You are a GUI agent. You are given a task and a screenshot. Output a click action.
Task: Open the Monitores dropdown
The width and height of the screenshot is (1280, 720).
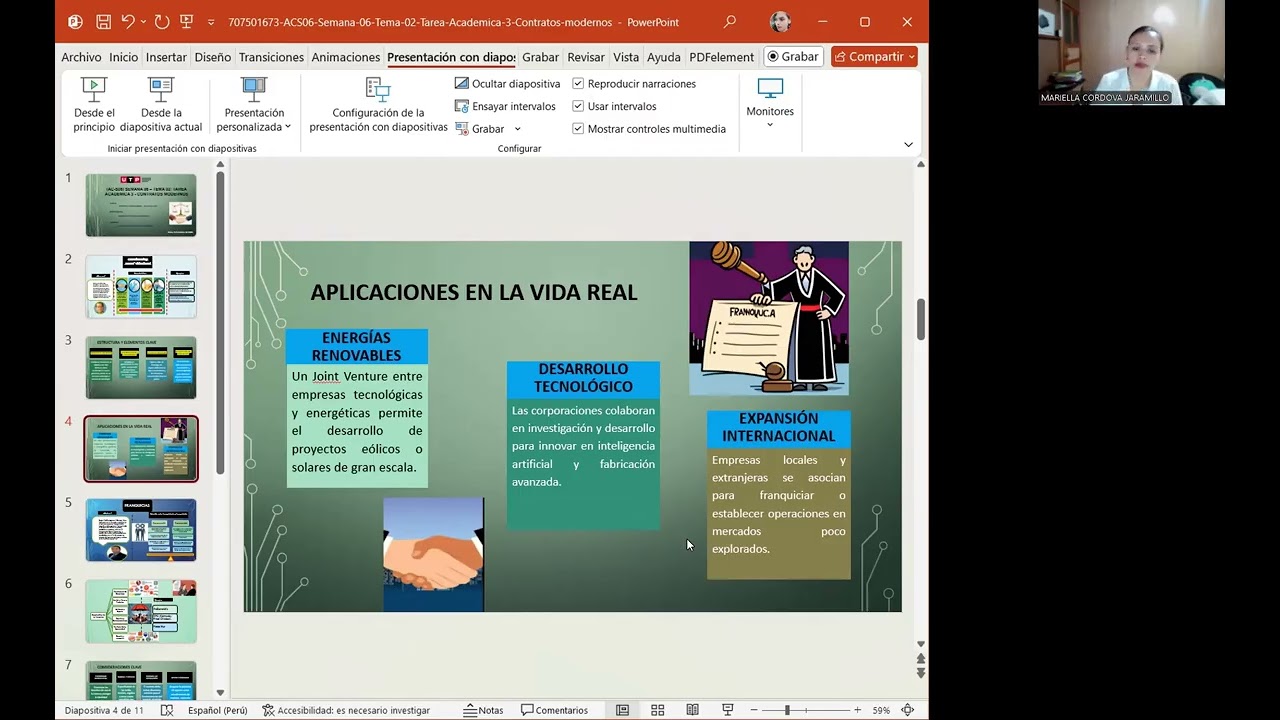(x=770, y=103)
